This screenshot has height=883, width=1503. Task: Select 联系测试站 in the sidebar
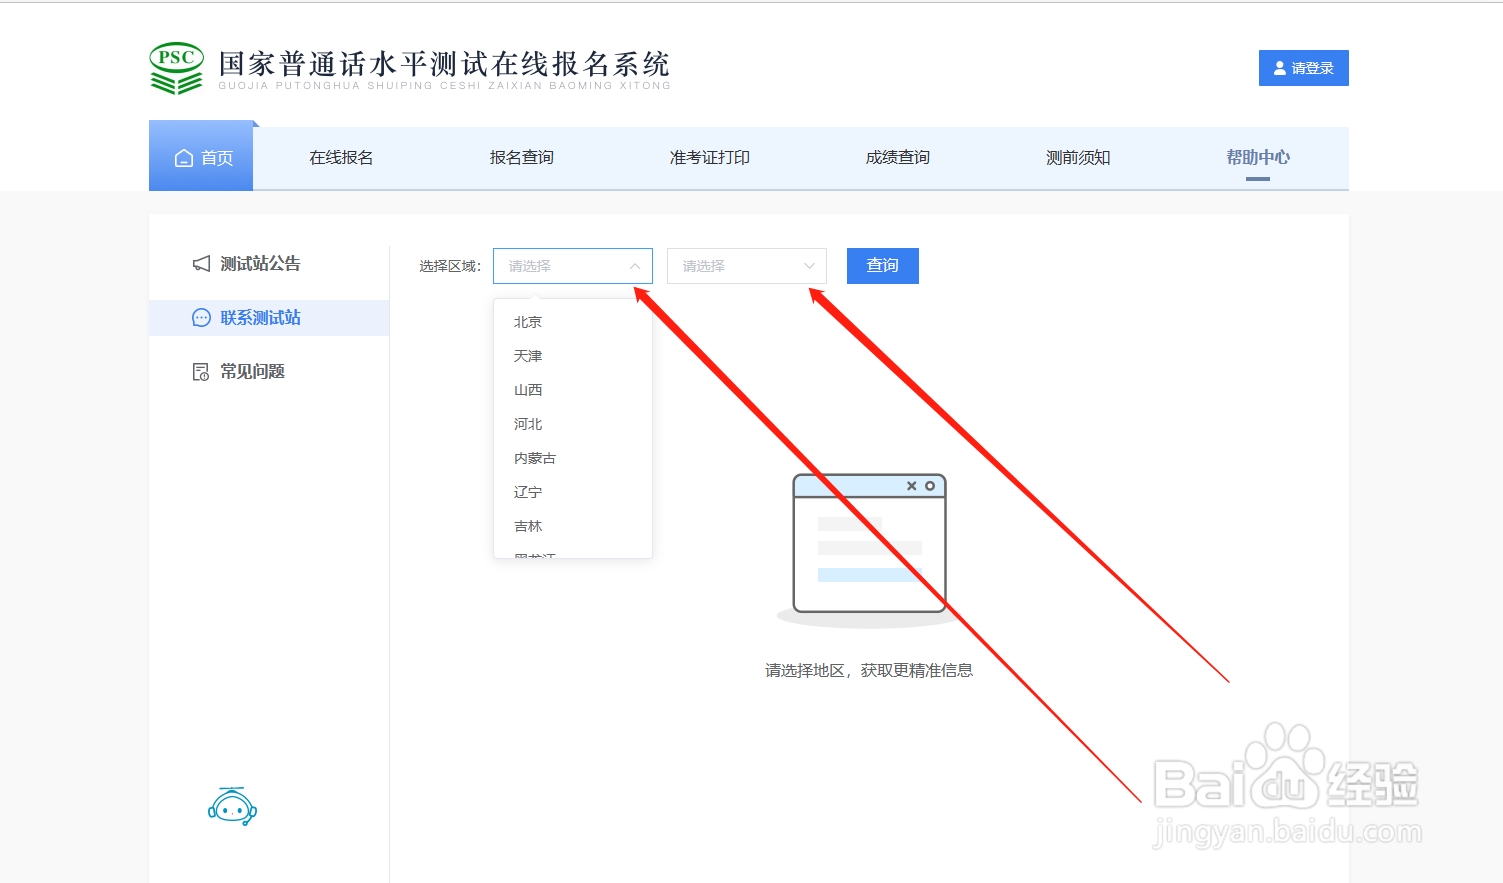(x=269, y=318)
